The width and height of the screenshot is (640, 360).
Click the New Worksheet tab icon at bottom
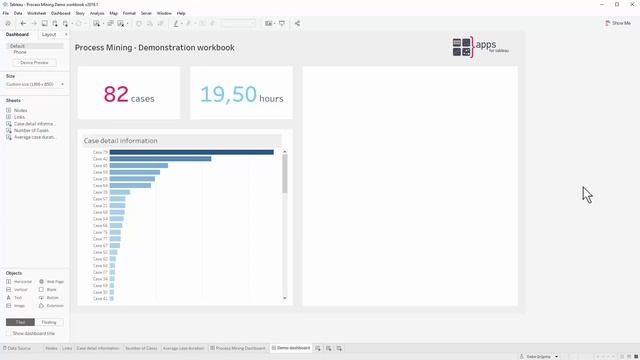(x=318, y=348)
